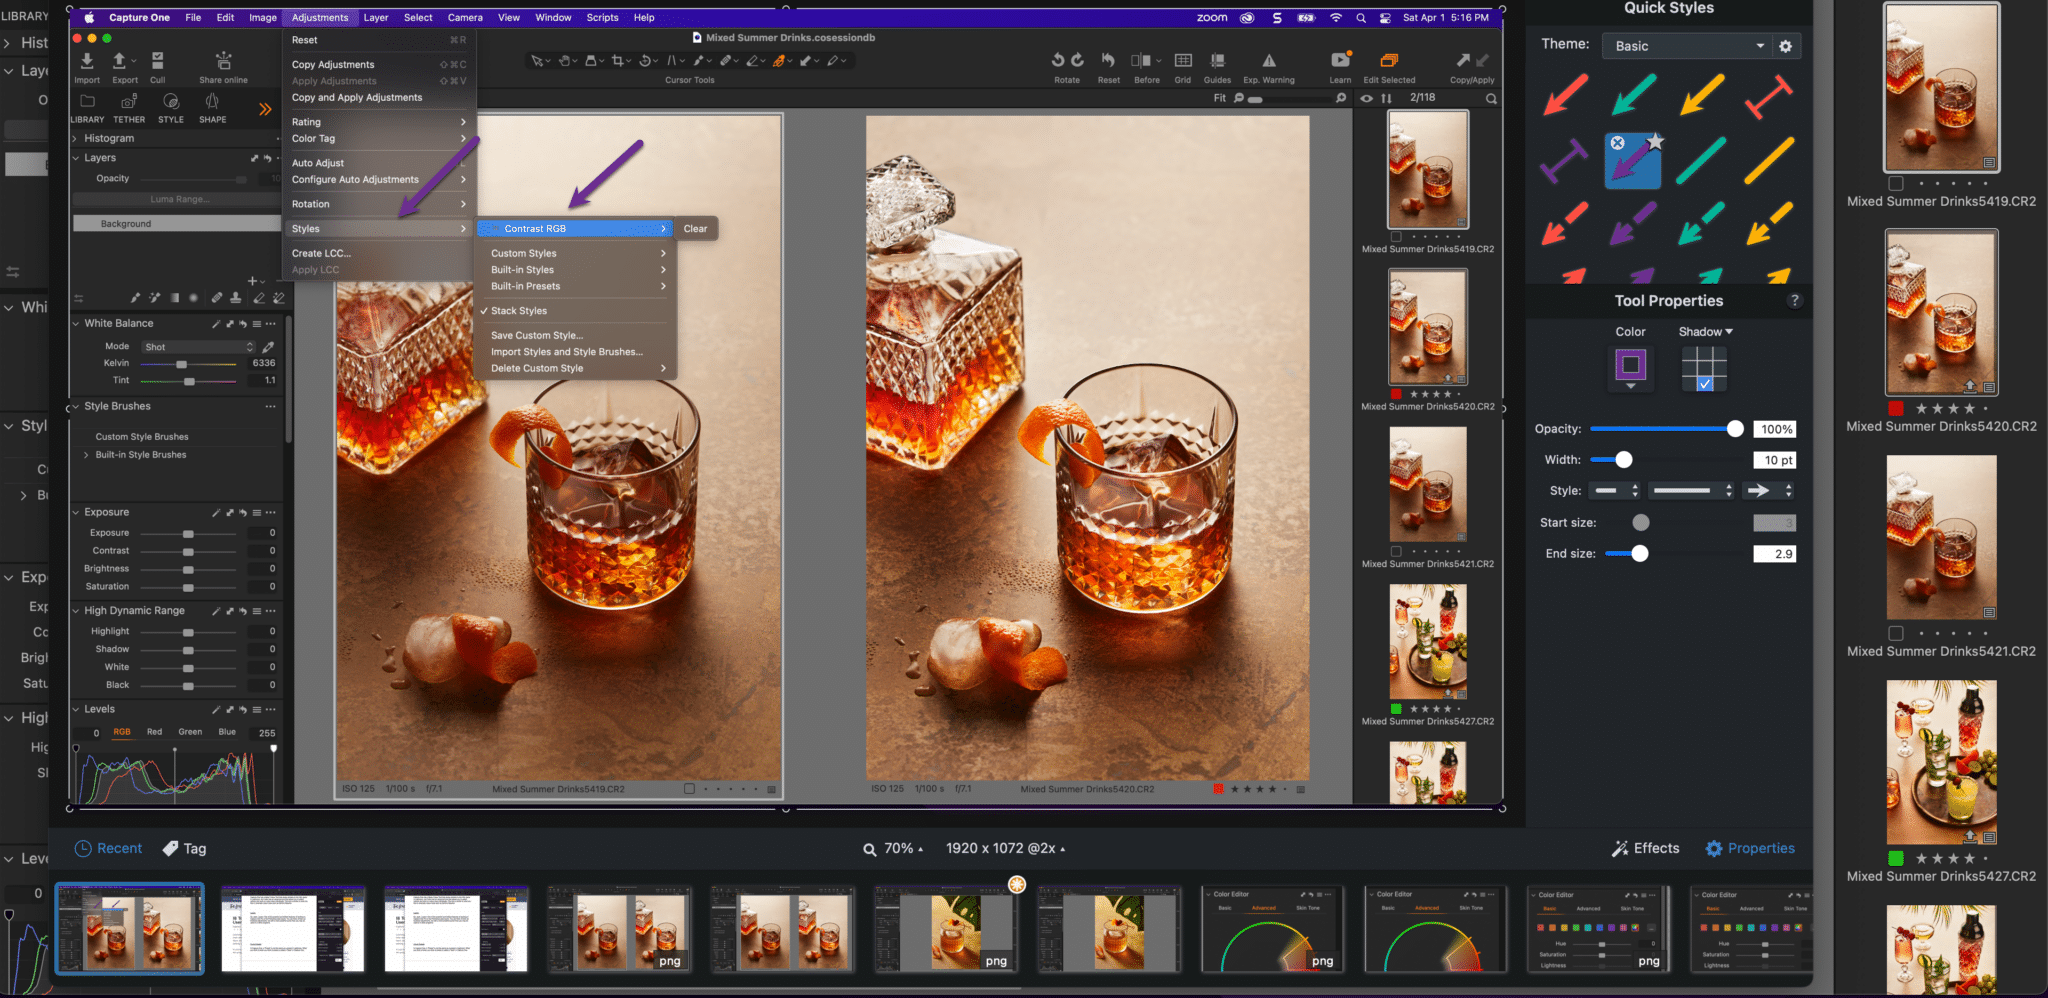Click the Reset undo-arrow toolbar icon

pos(1108,61)
